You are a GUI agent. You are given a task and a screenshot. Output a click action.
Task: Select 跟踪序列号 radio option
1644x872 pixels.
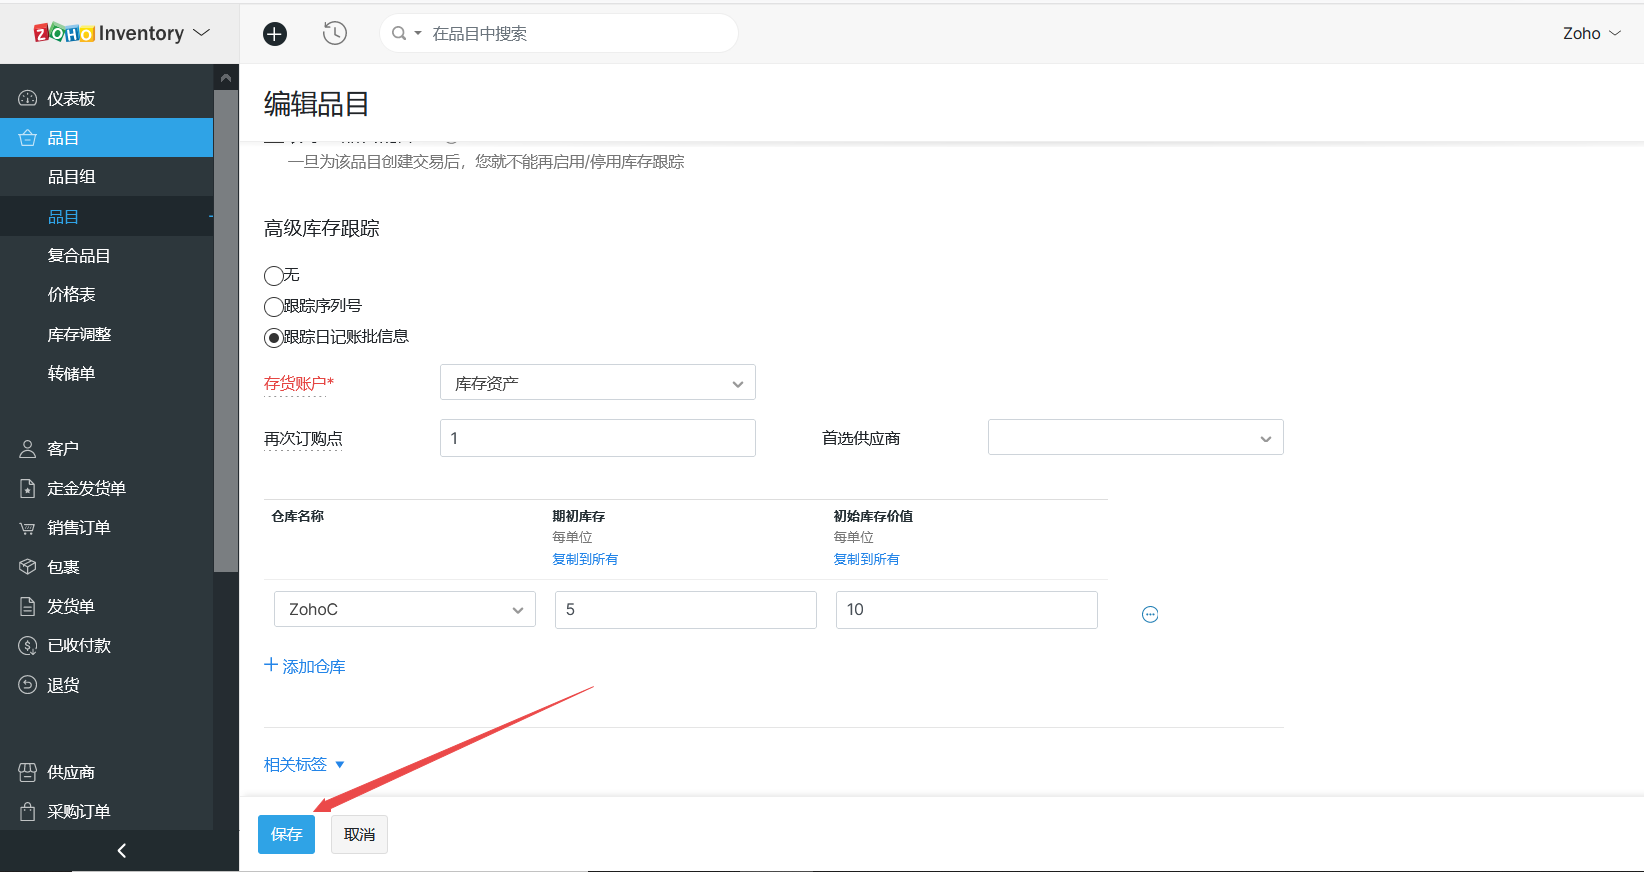pyautogui.click(x=273, y=307)
